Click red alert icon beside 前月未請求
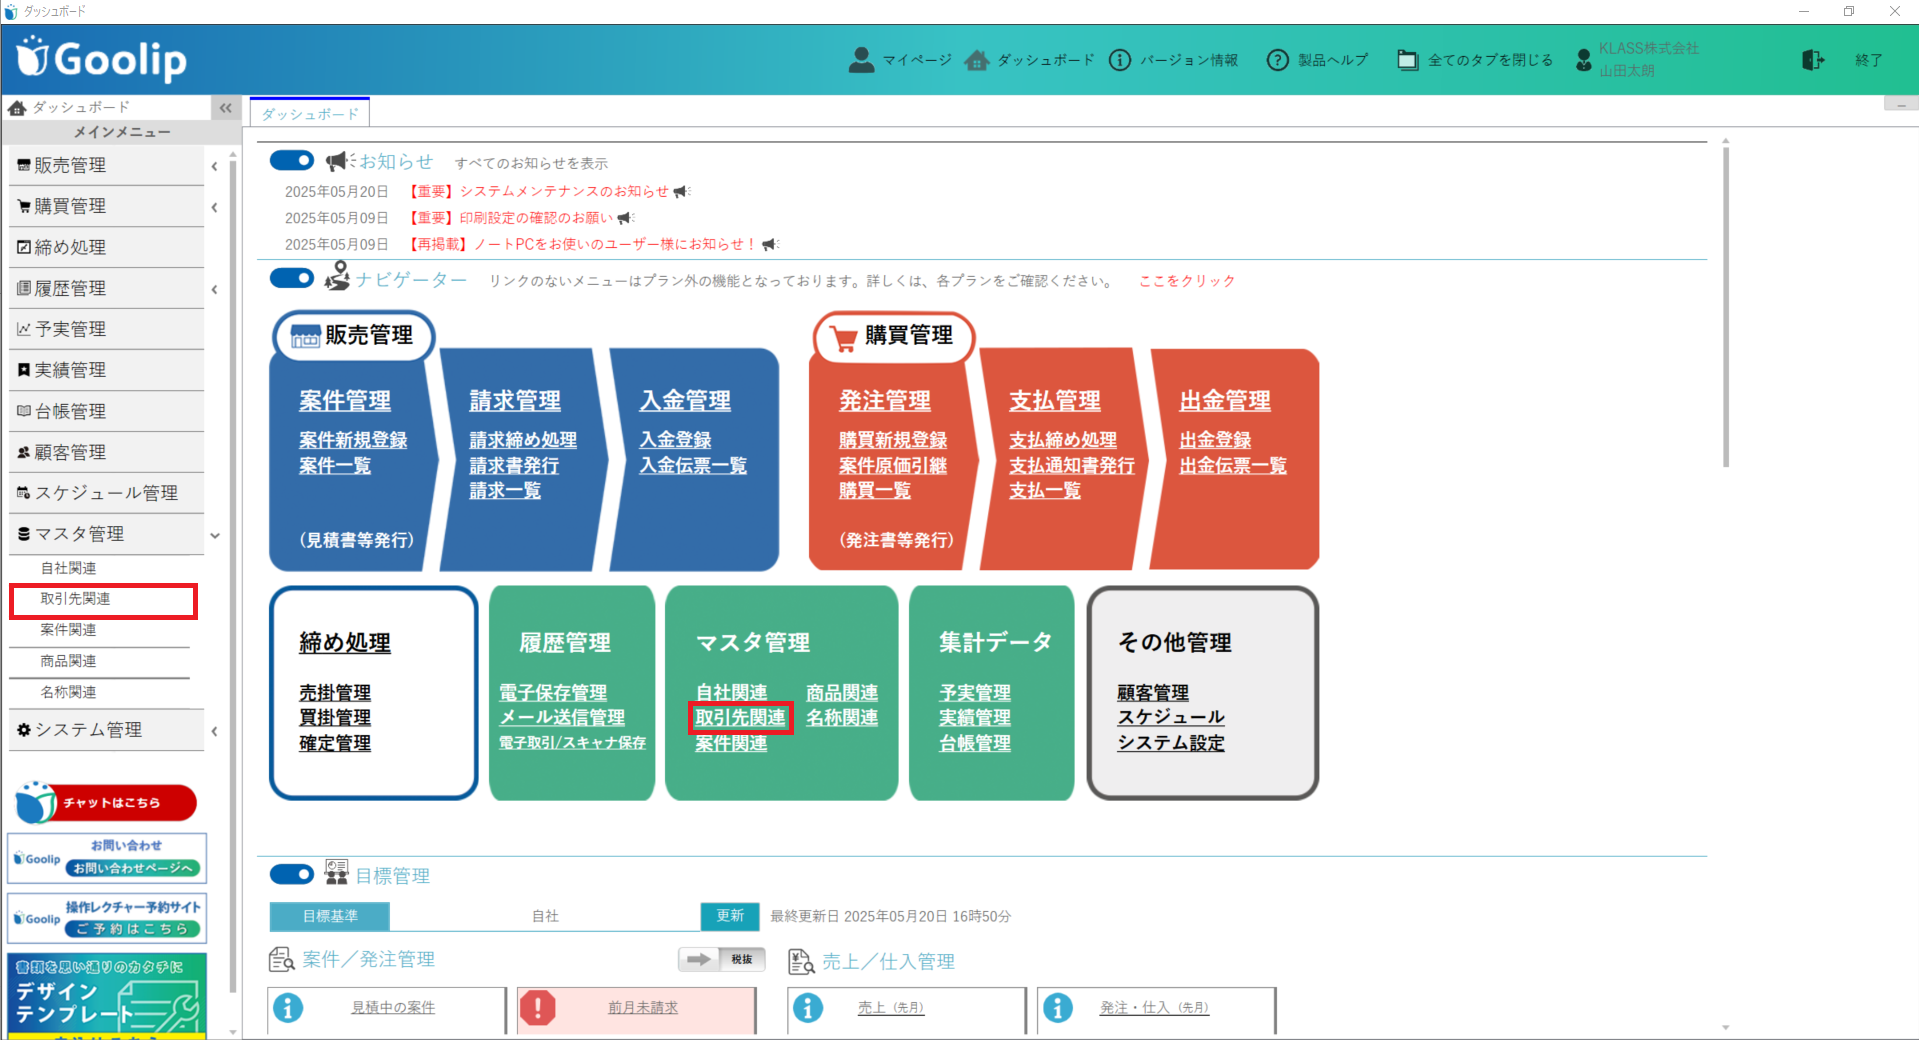The height and width of the screenshot is (1040, 1919). 538,1008
